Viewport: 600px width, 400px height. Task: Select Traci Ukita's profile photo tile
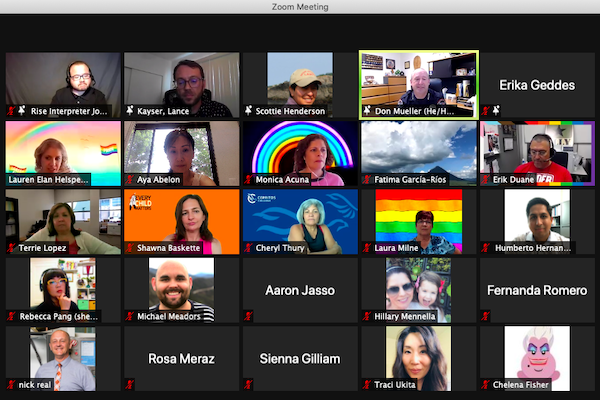click(x=419, y=358)
